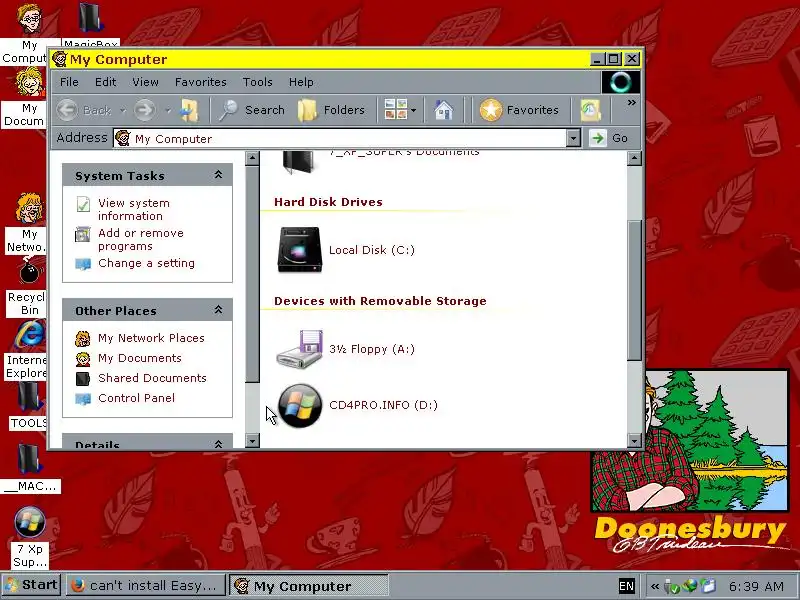This screenshot has height=600, width=800.
Task: Open the My Network Places link
Action: 151,338
